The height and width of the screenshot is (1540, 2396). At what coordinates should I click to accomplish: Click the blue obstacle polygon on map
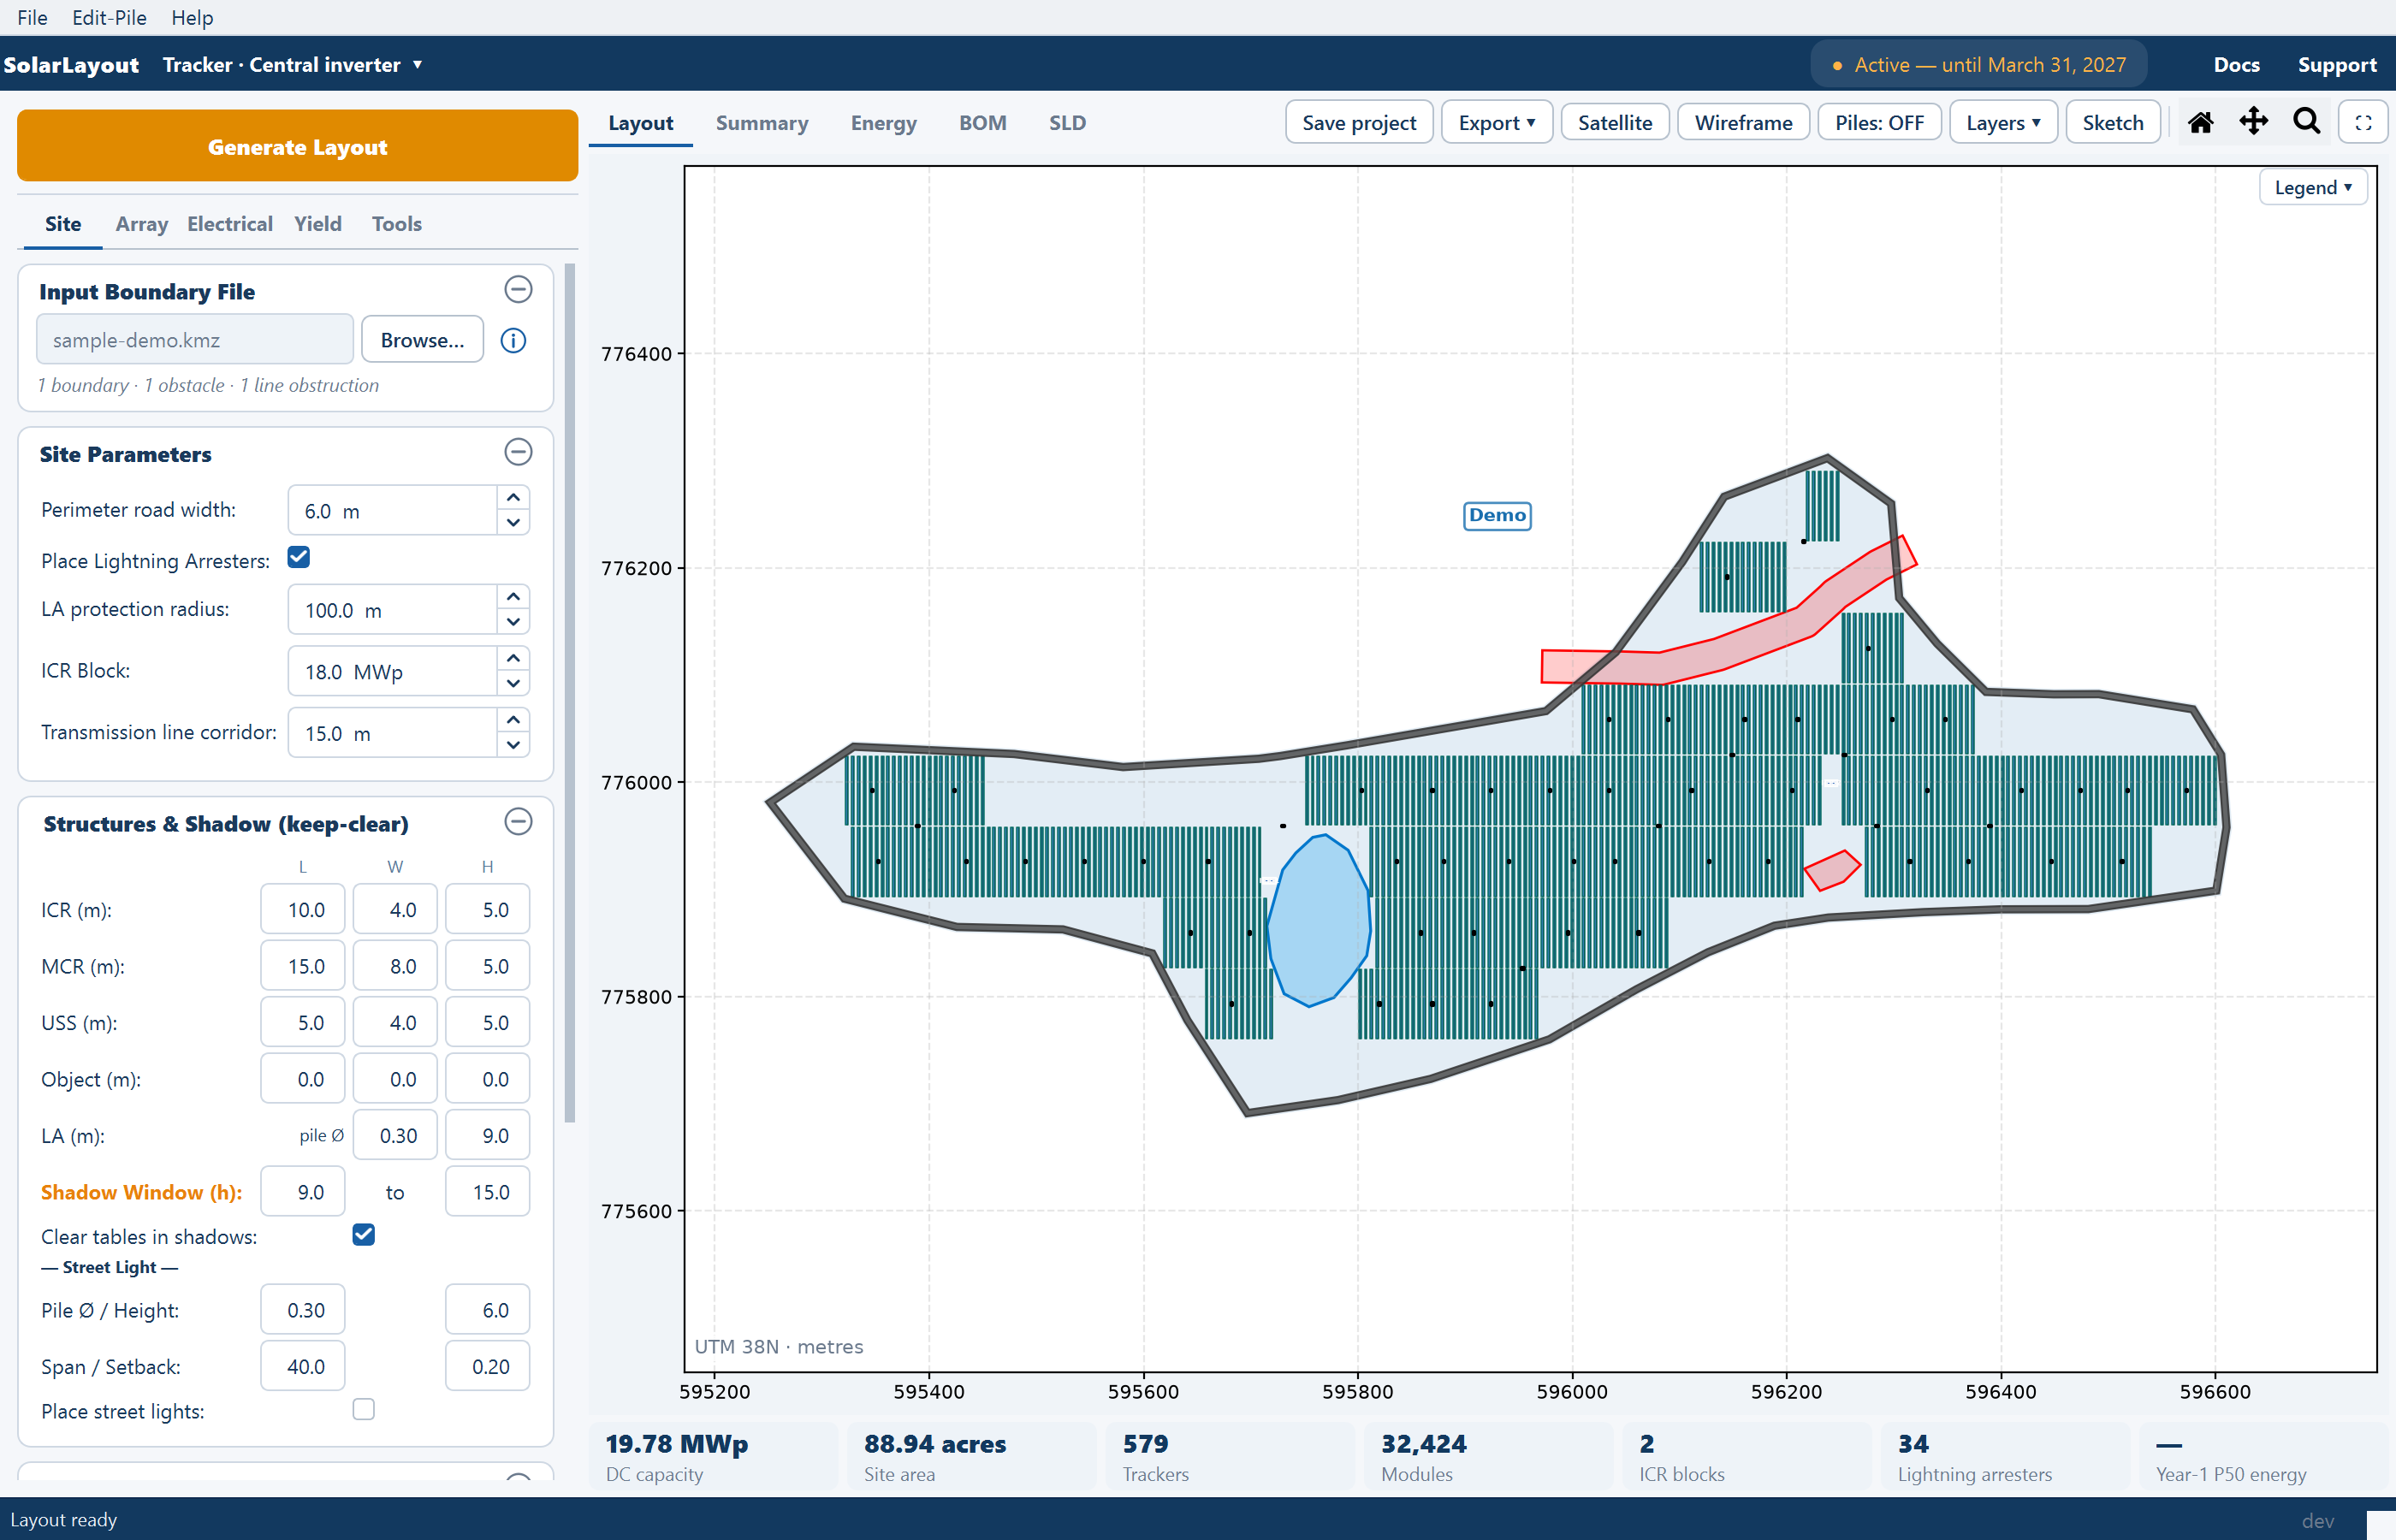[x=1318, y=920]
